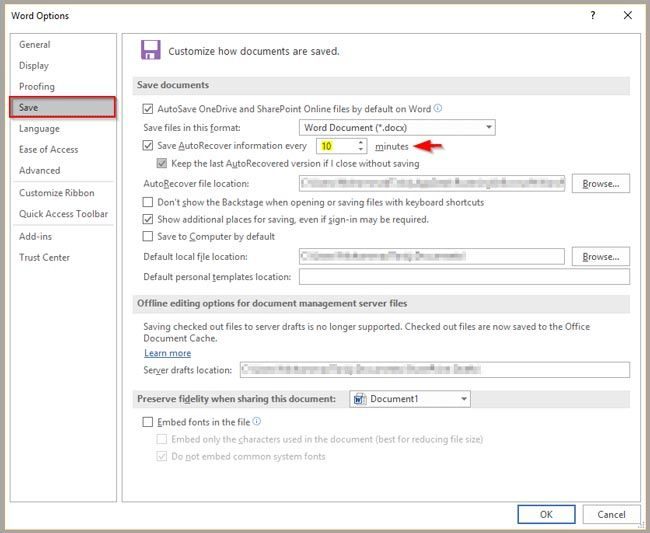Image resolution: width=650 pixels, height=533 pixels.
Task: Go to Ease of Access options
Action: pyautogui.click(x=49, y=149)
